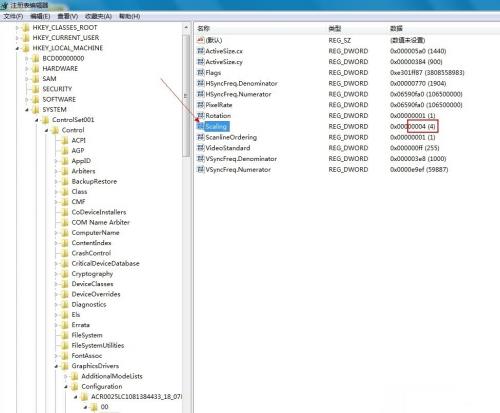Open the 收藏夹(A) menu
The width and height of the screenshot is (500, 413).
click(x=98, y=16)
